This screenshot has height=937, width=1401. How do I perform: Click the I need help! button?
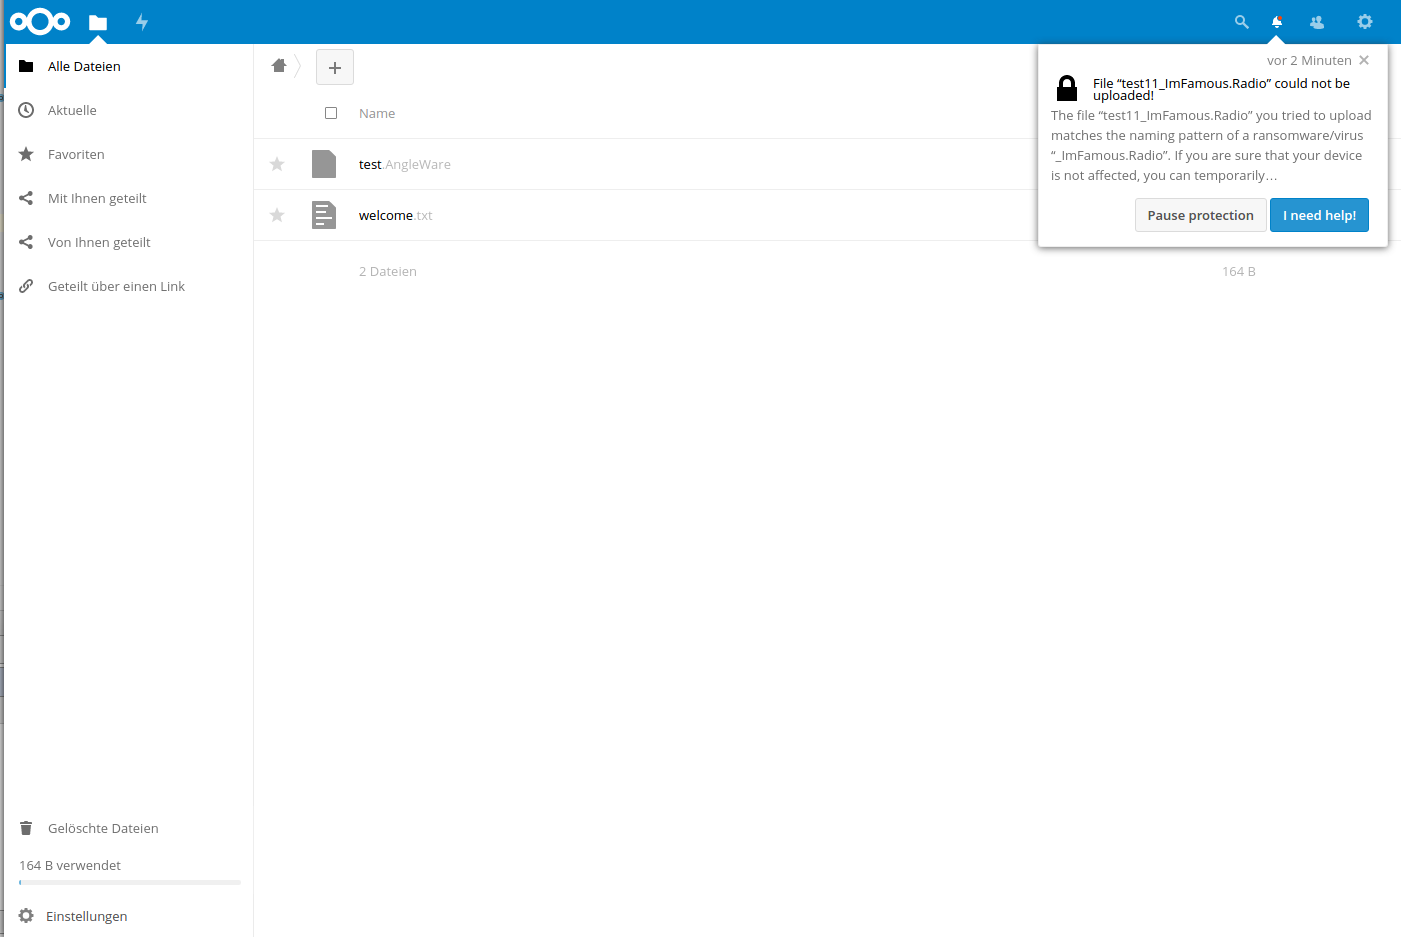[x=1319, y=215]
